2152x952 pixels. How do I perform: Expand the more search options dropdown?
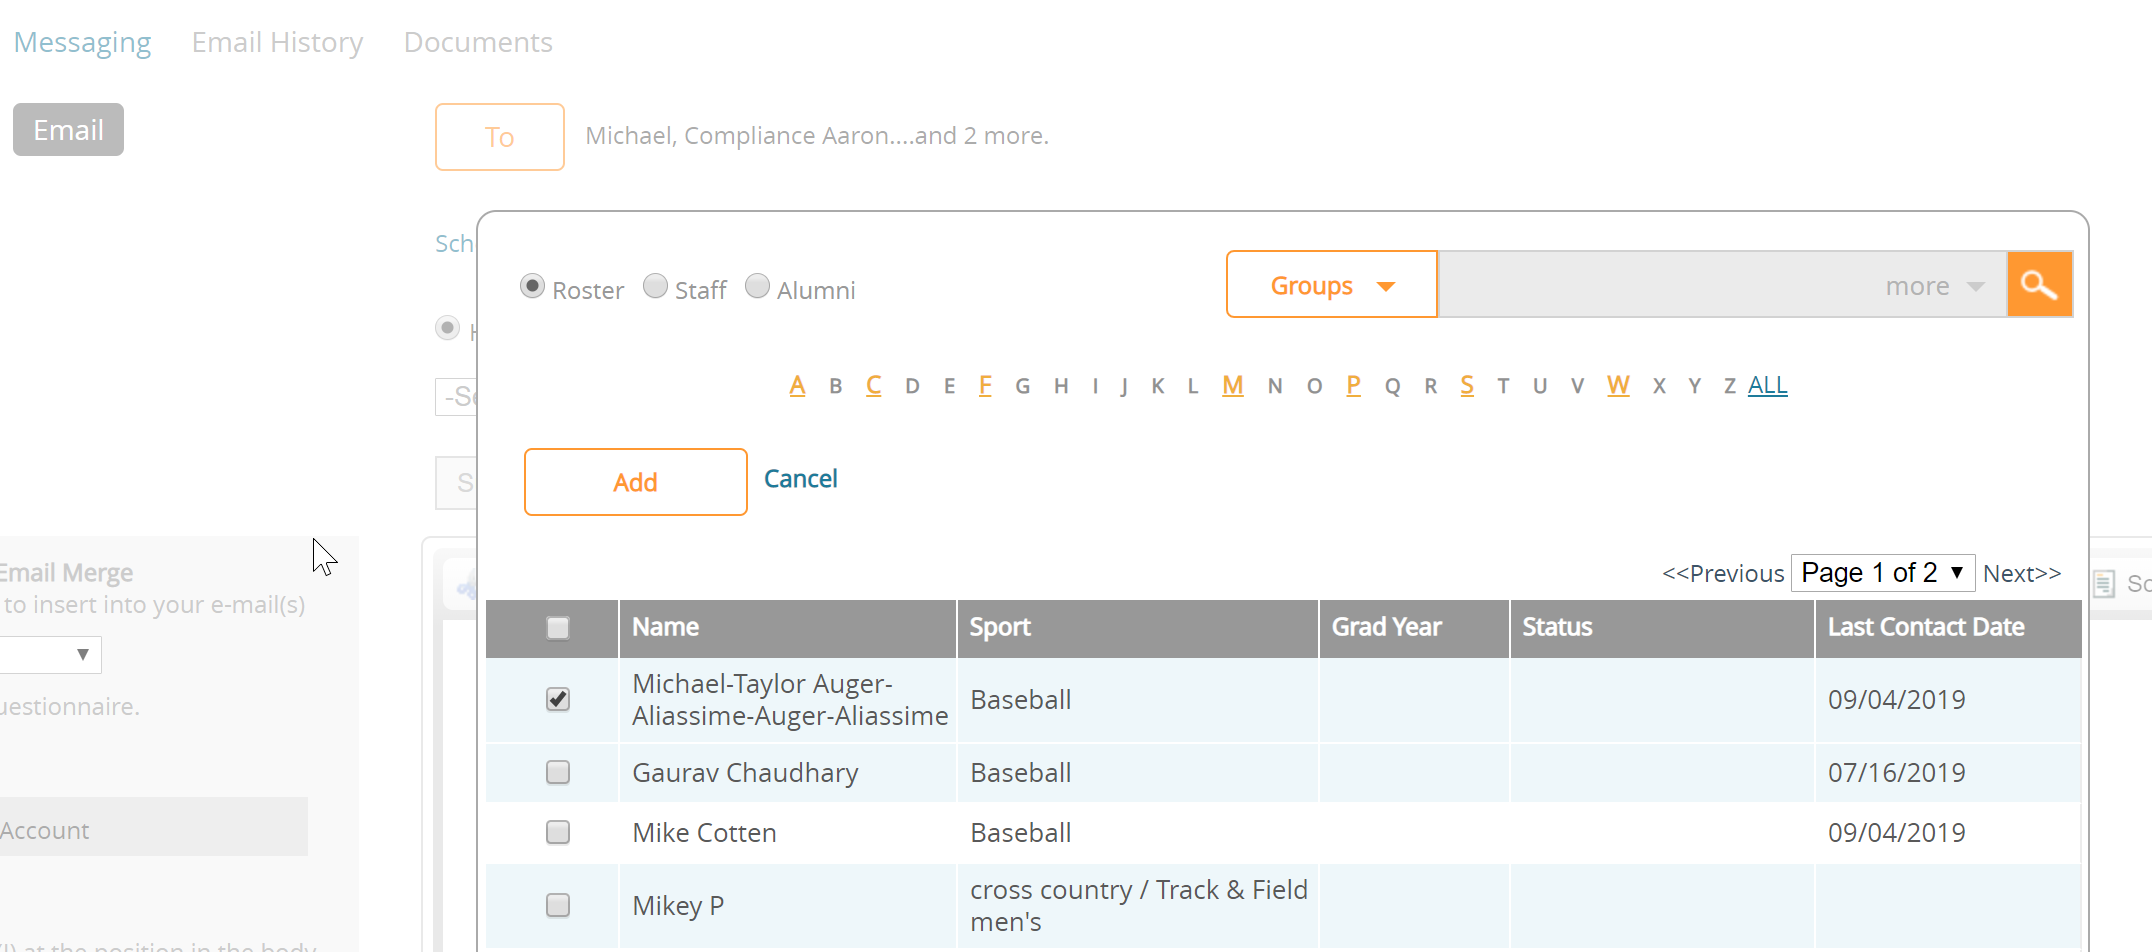click(1934, 286)
